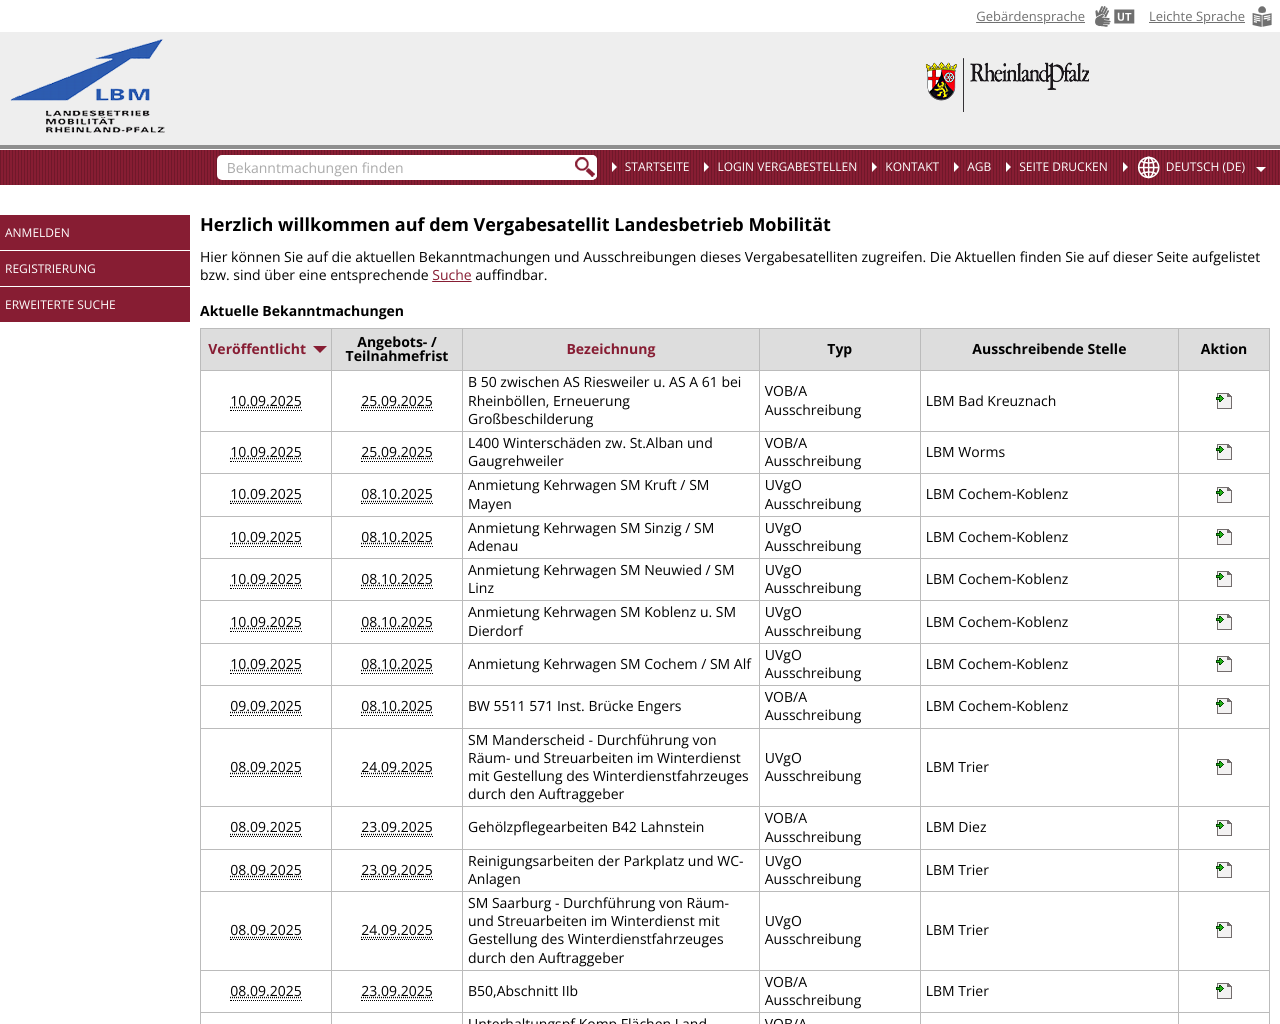Click the Typ column header

point(839,349)
